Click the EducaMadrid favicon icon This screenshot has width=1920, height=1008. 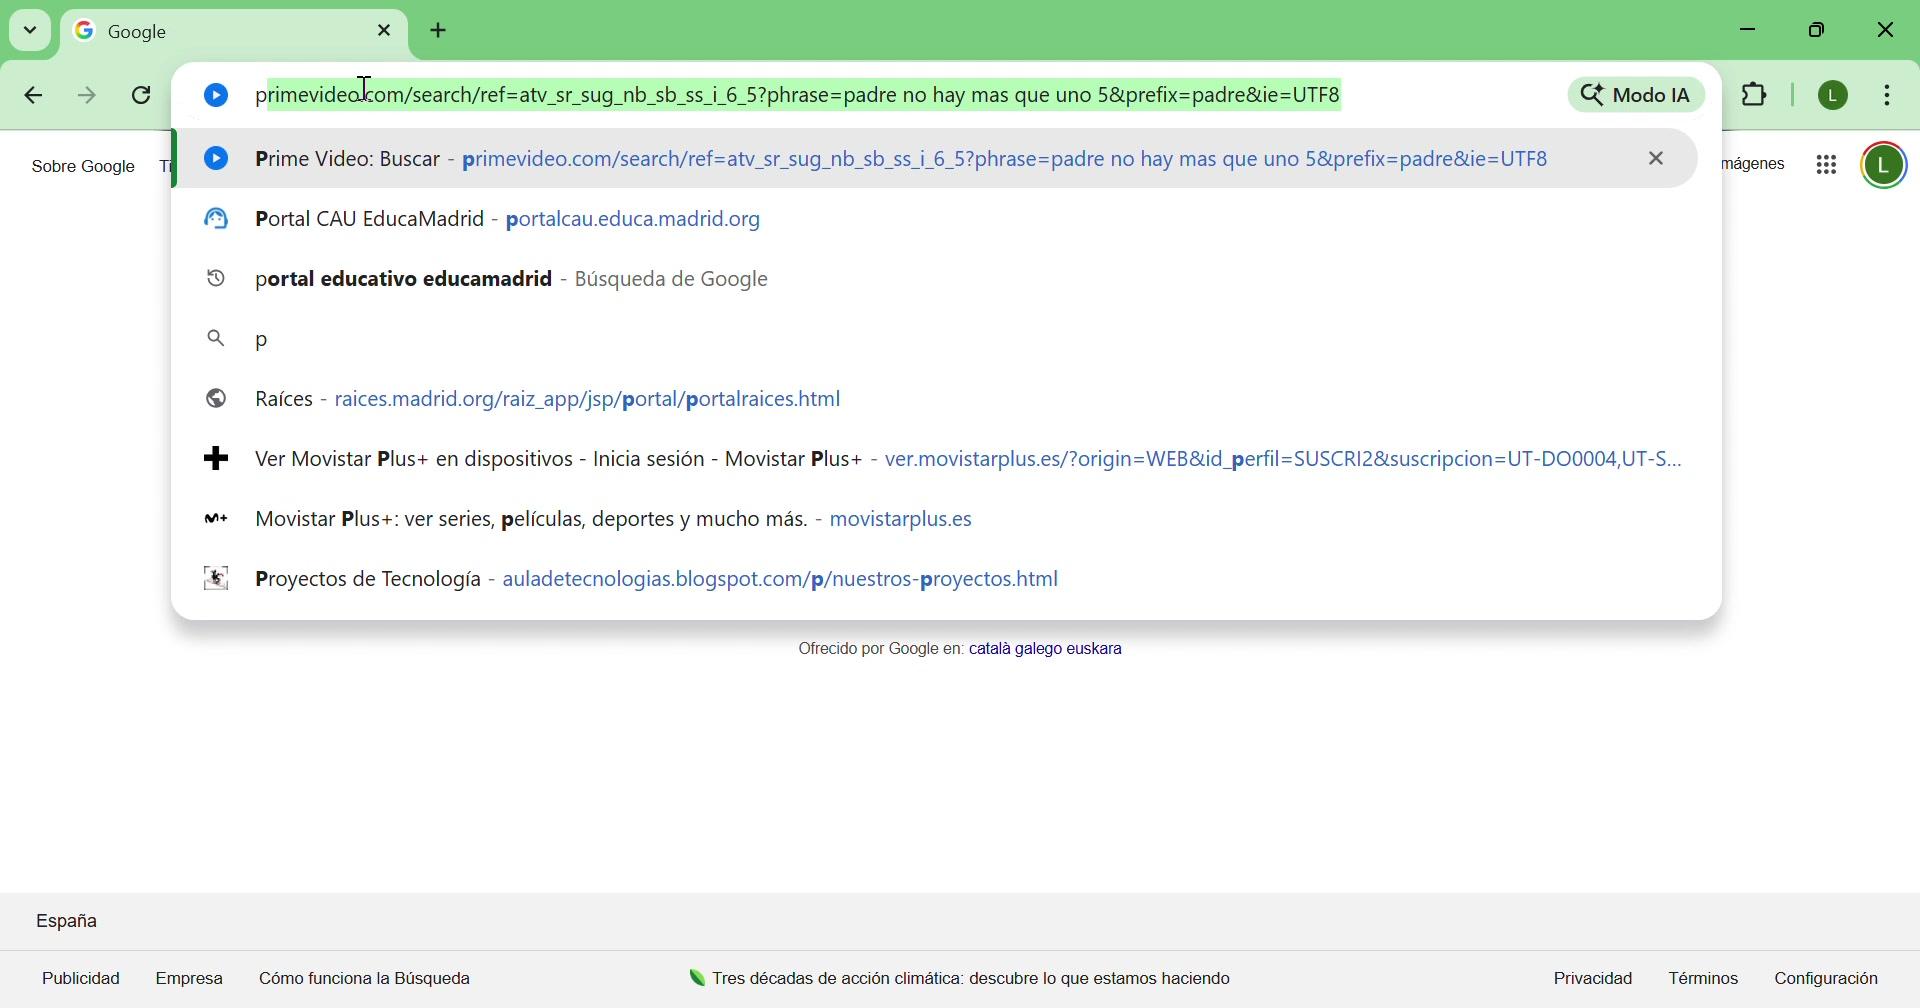[x=216, y=219]
